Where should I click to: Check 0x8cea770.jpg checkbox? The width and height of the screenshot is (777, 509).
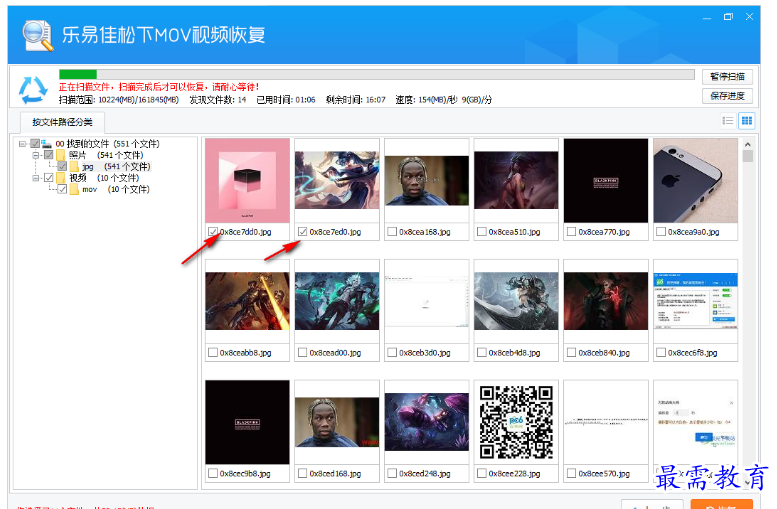[571, 231]
